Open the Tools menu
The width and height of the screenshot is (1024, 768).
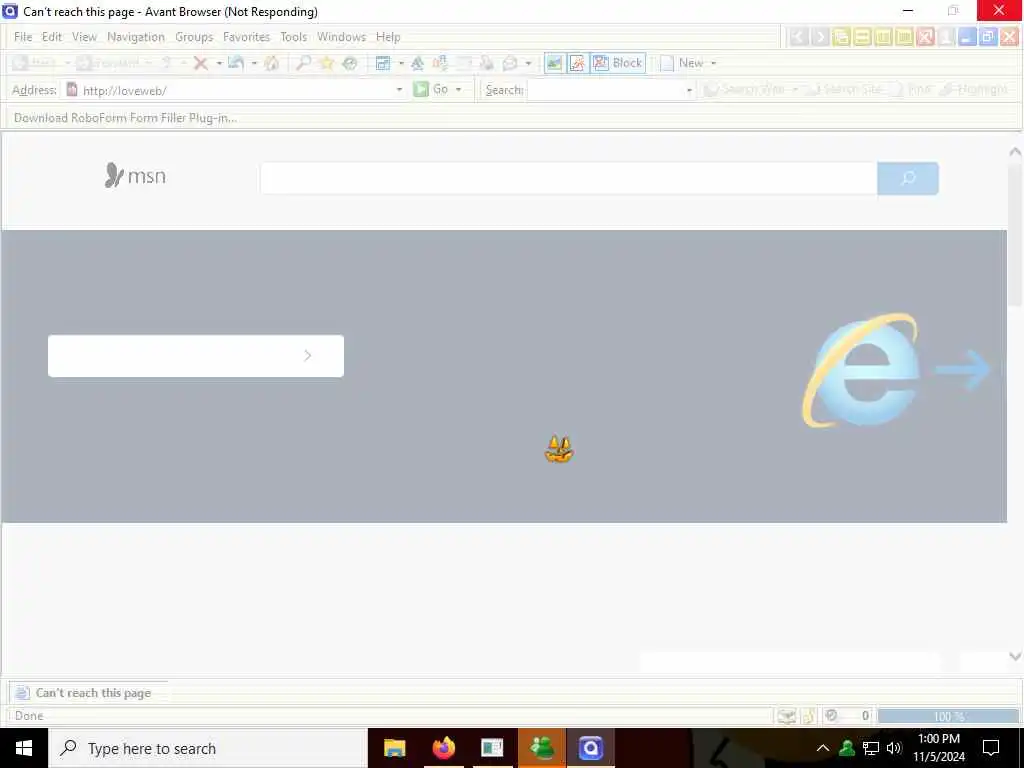pyautogui.click(x=294, y=37)
